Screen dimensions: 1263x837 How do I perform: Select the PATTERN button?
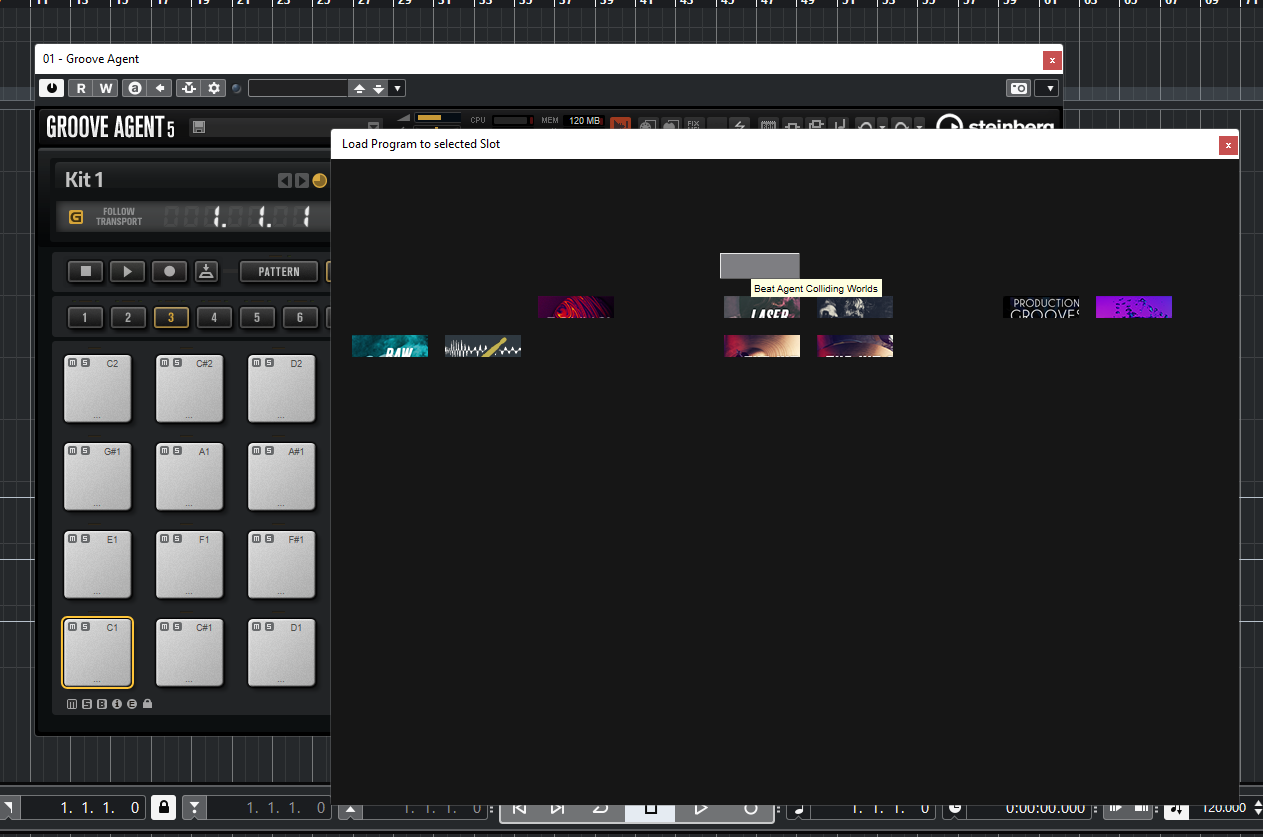pyautogui.click(x=279, y=271)
